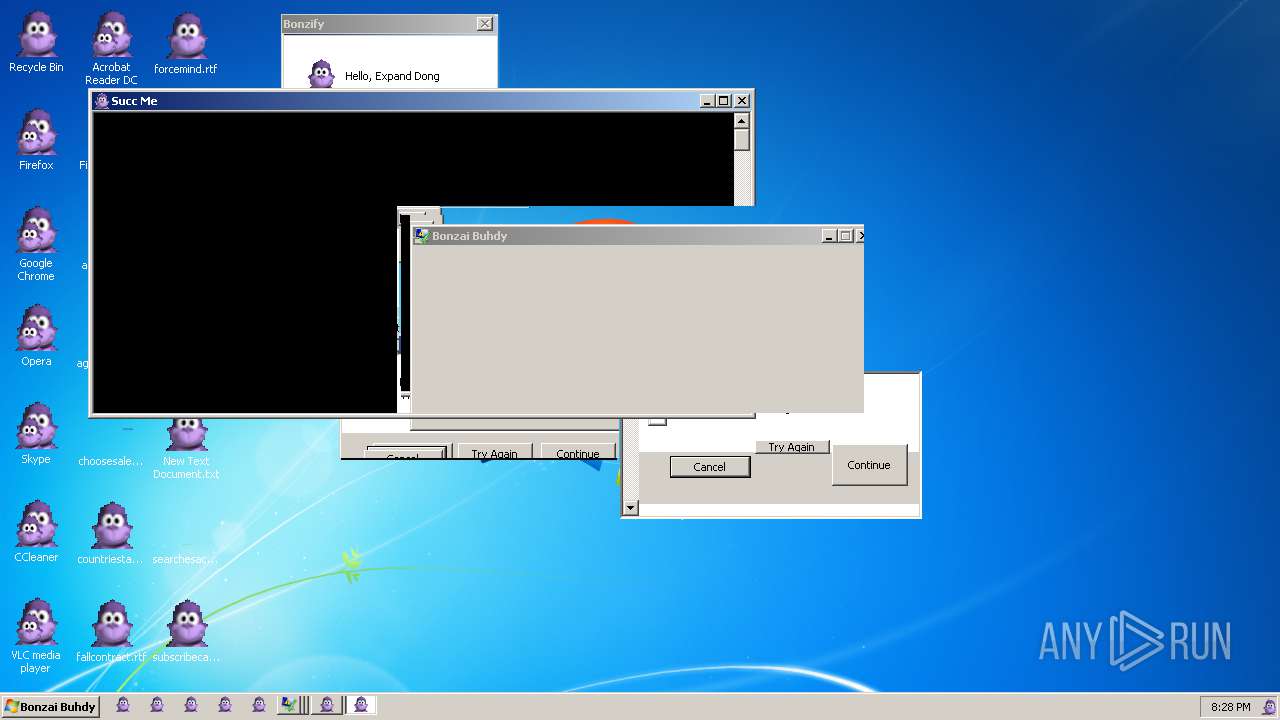Image resolution: width=1280 pixels, height=720 pixels.
Task: Click the Succ Me scrollbar thumb
Action: (742, 140)
